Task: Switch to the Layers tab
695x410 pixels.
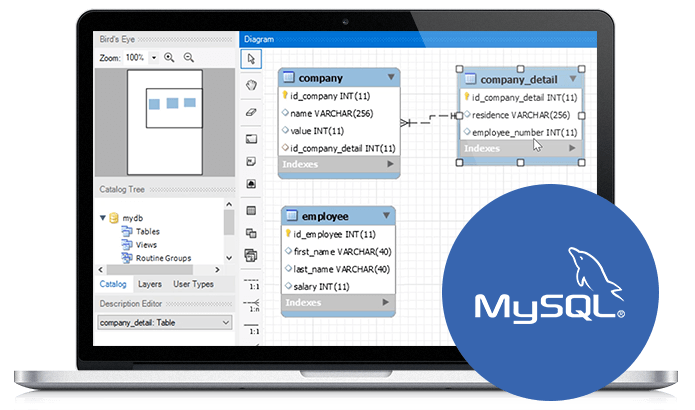Action: click(x=150, y=285)
